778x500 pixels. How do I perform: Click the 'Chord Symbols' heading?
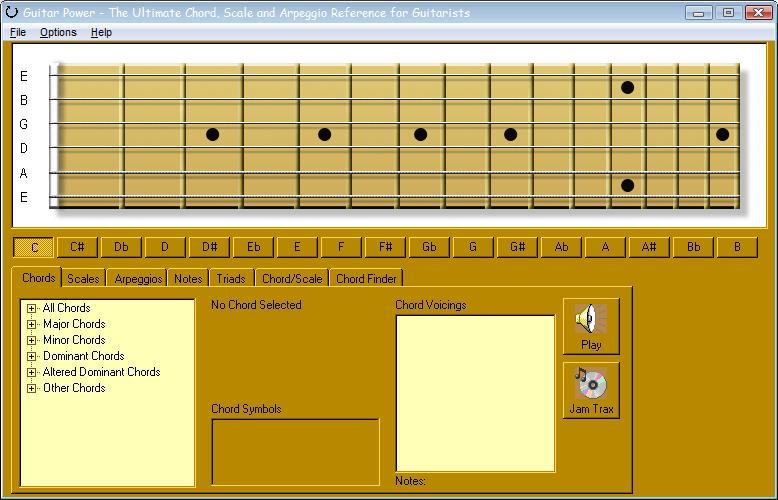point(246,409)
